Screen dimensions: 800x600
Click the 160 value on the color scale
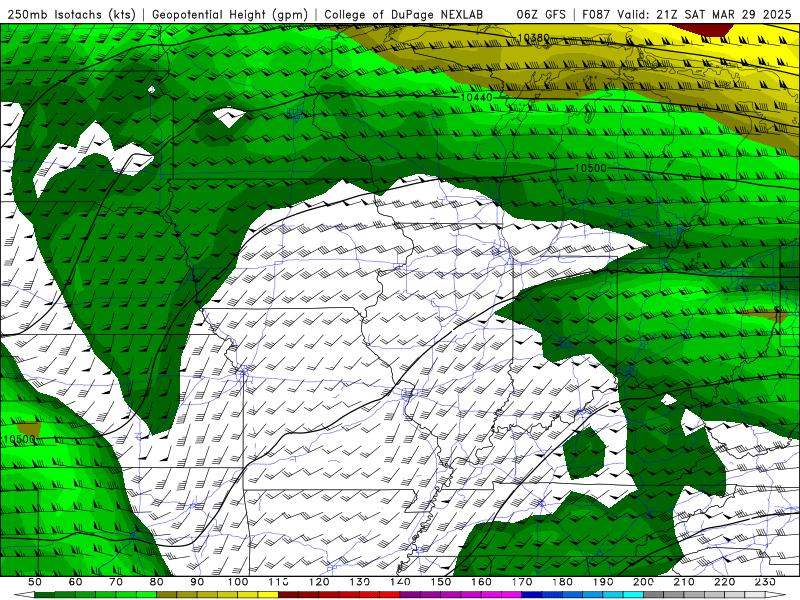tap(481, 582)
